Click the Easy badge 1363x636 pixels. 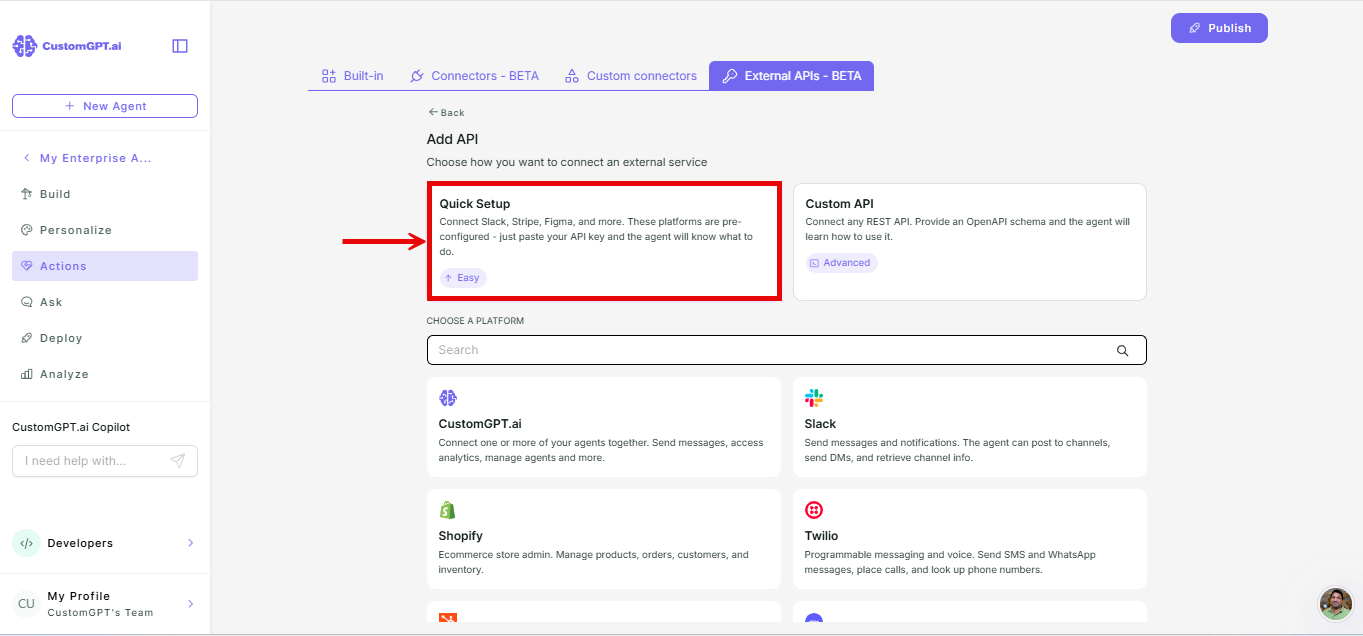463,278
